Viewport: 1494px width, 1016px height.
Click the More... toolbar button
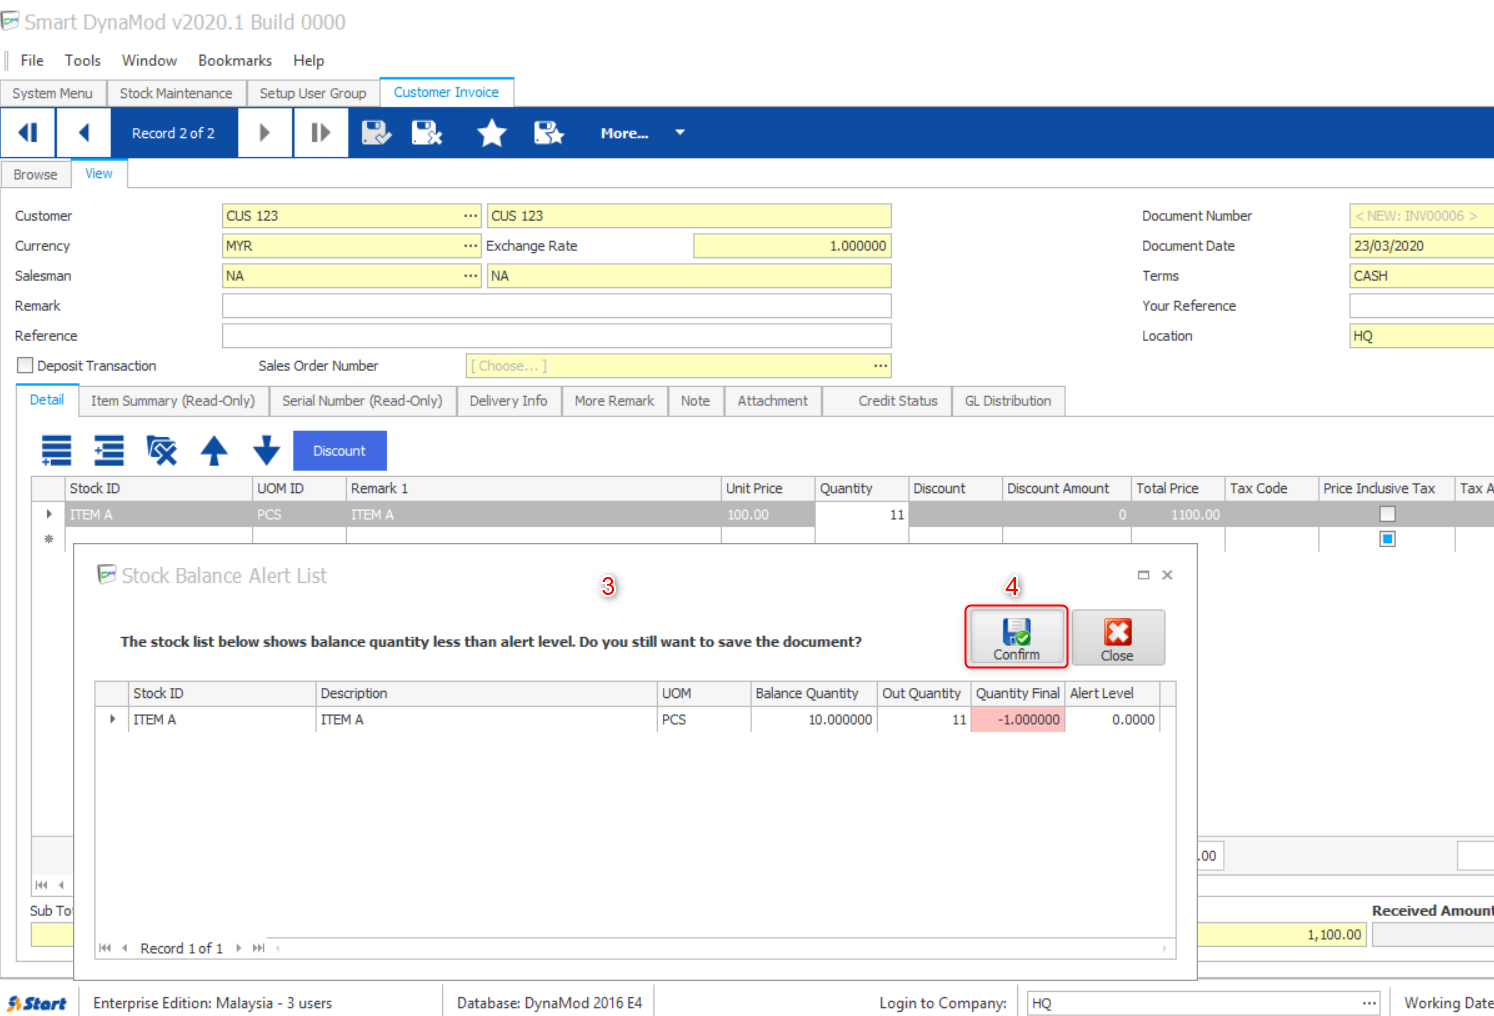point(624,133)
